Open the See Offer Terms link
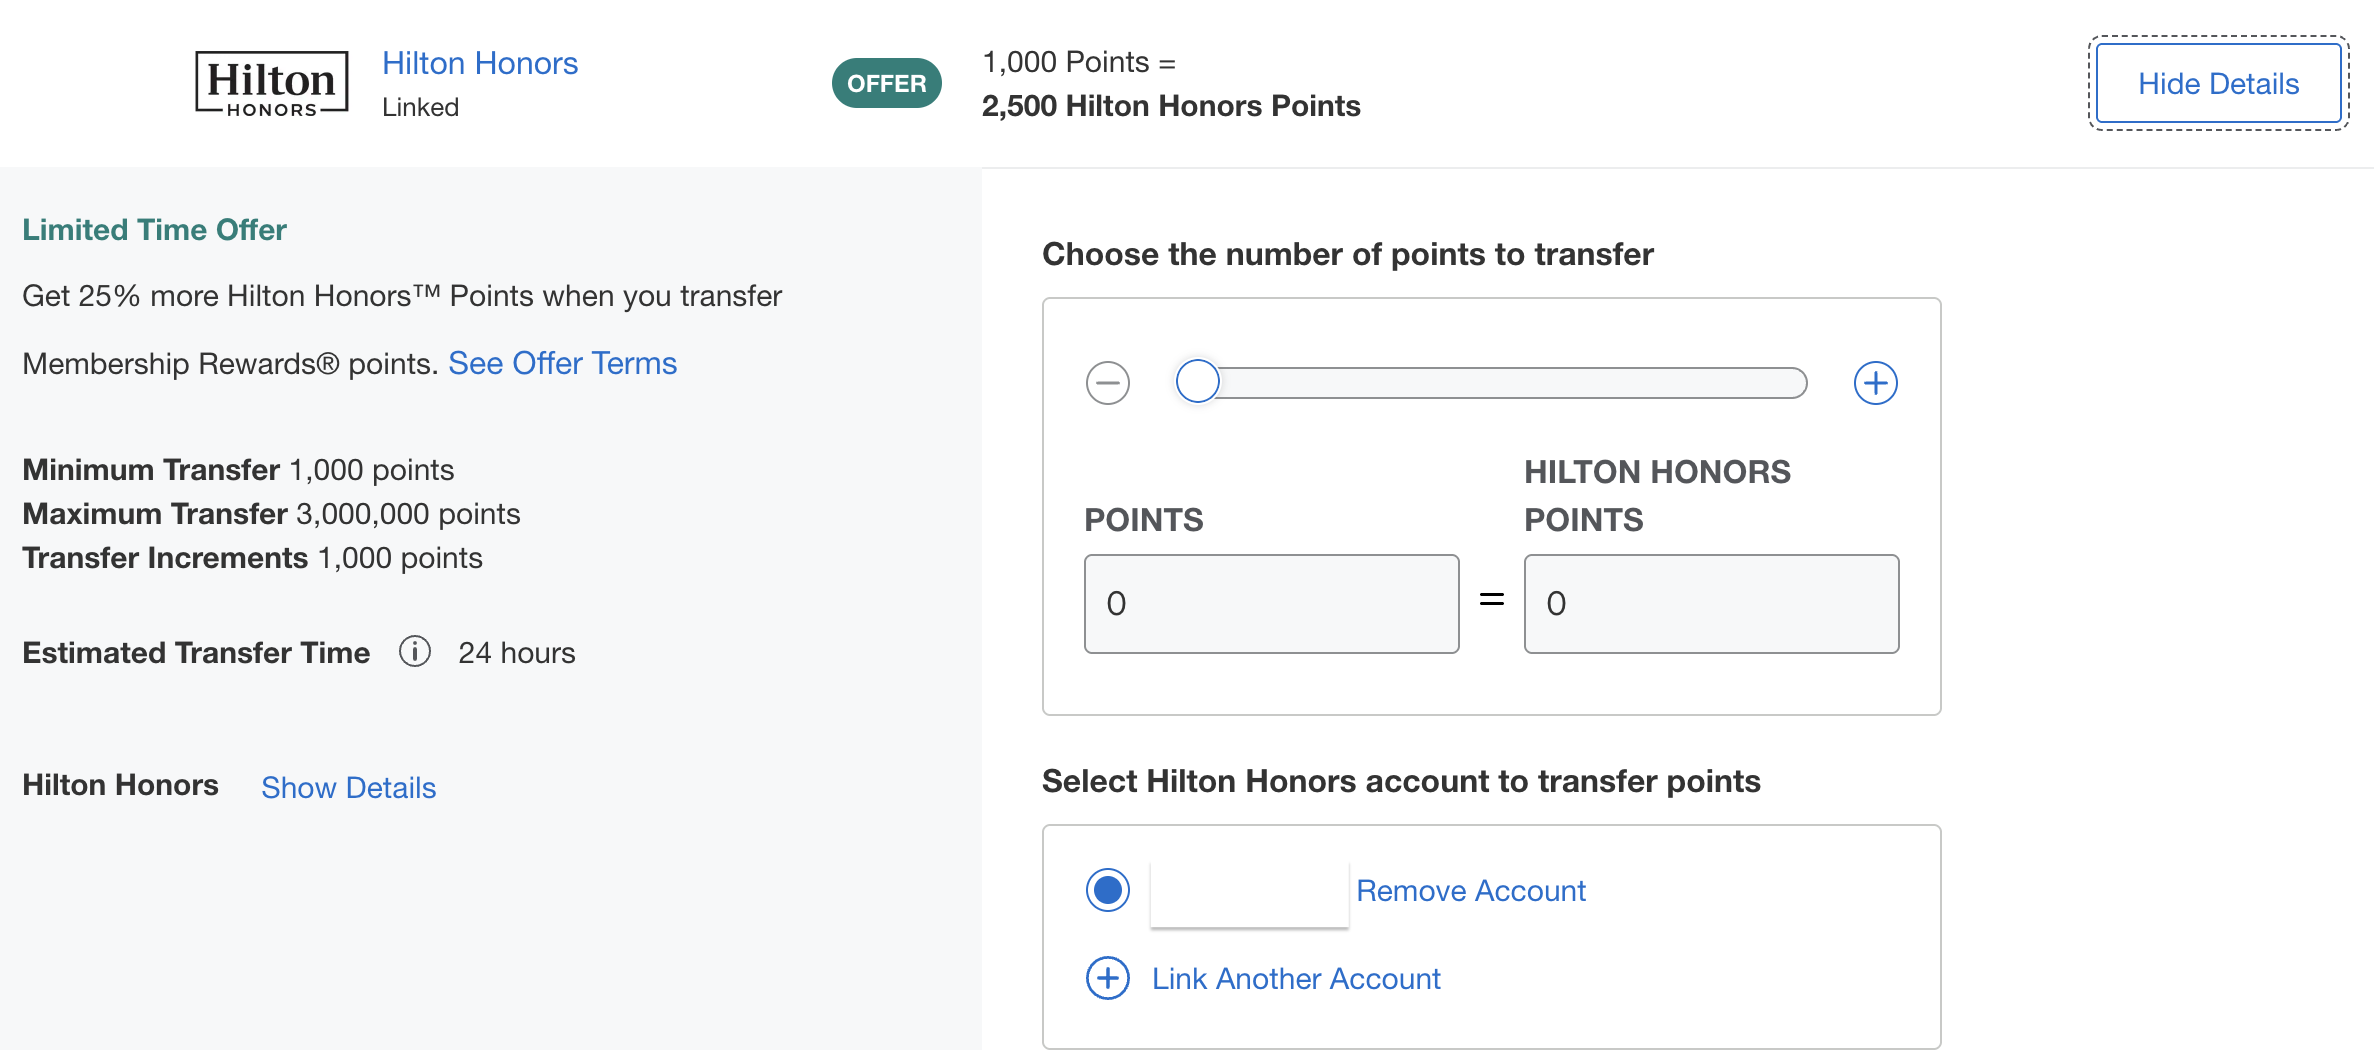This screenshot has height=1050, width=2374. (563, 363)
